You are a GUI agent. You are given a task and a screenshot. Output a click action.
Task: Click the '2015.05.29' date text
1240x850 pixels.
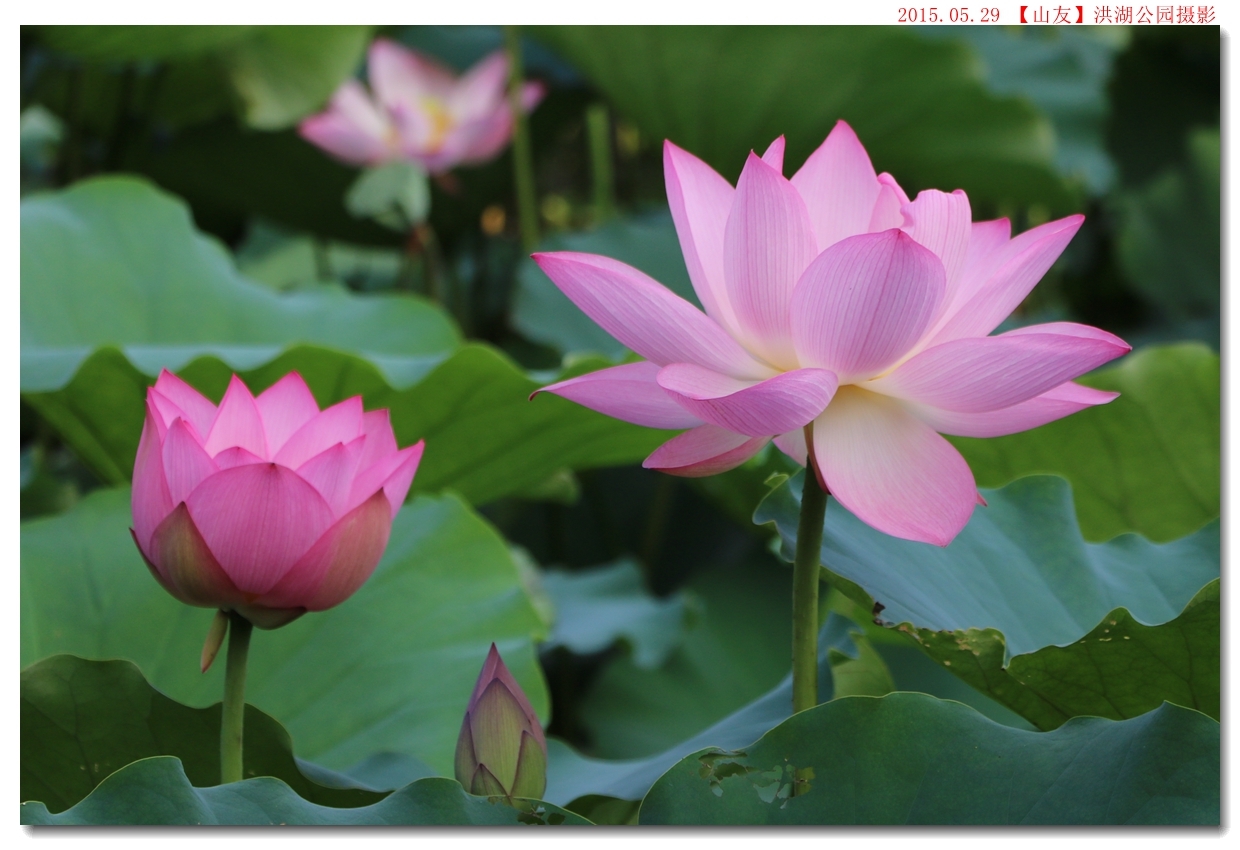pyautogui.click(x=948, y=14)
